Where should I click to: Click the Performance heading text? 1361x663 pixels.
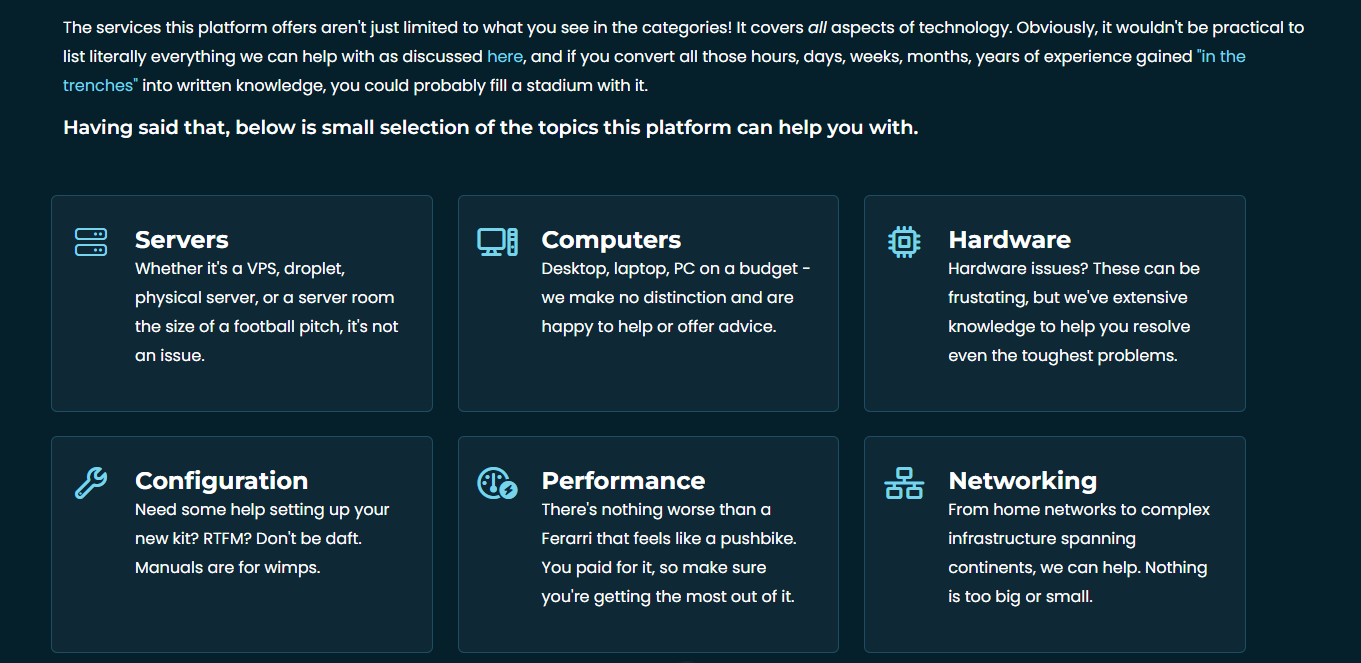click(623, 481)
